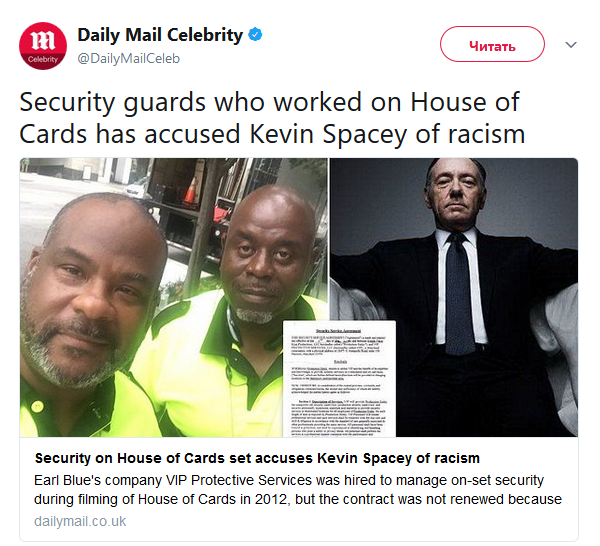Open the headline 'Security on House of Cards set accuses'
This screenshot has width=600, height=546.
click(x=257, y=458)
